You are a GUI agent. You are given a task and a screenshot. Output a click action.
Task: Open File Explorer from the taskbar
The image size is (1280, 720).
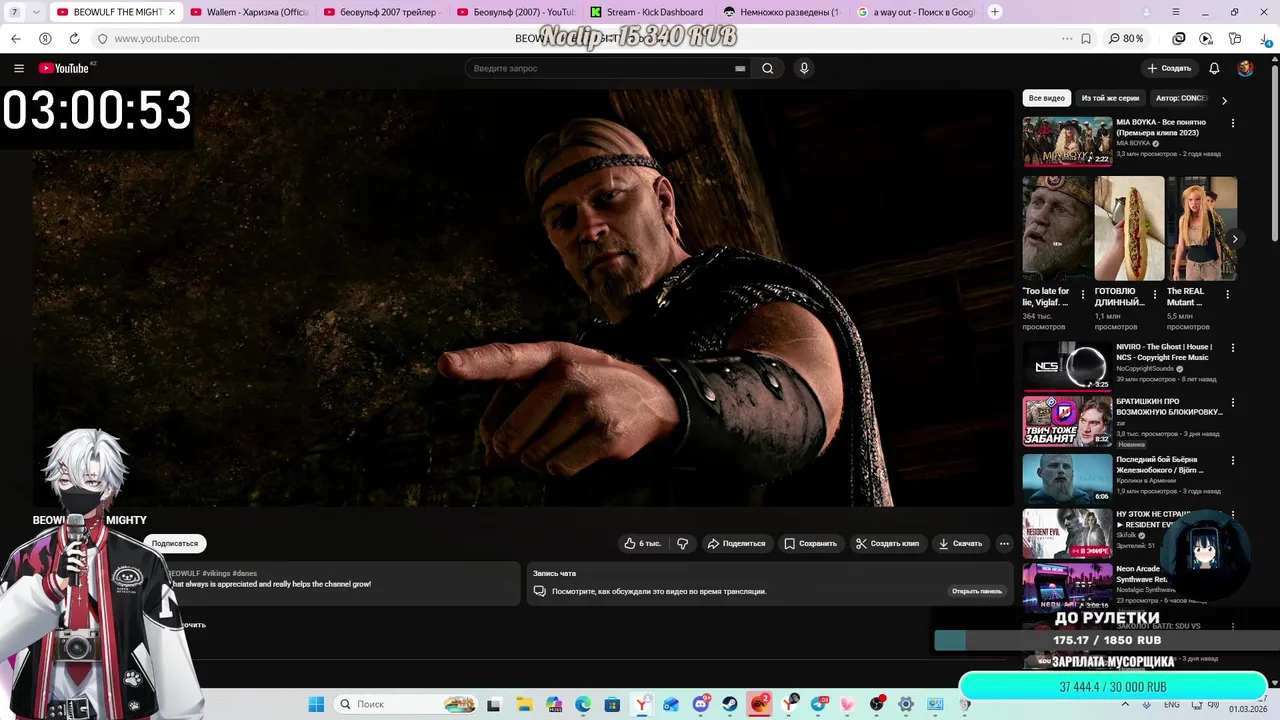[x=524, y=704]
